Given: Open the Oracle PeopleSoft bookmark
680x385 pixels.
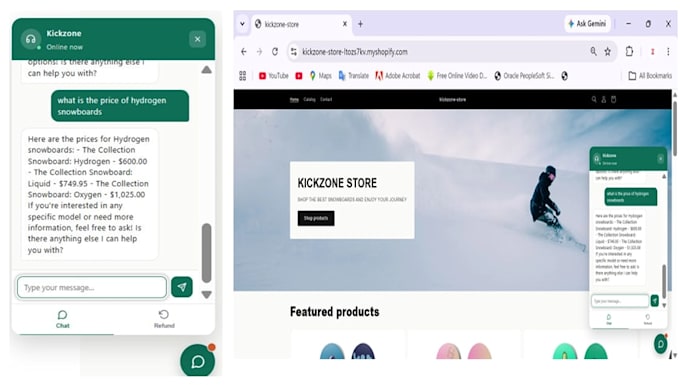Looking at the screenshot, I should 524,76.
